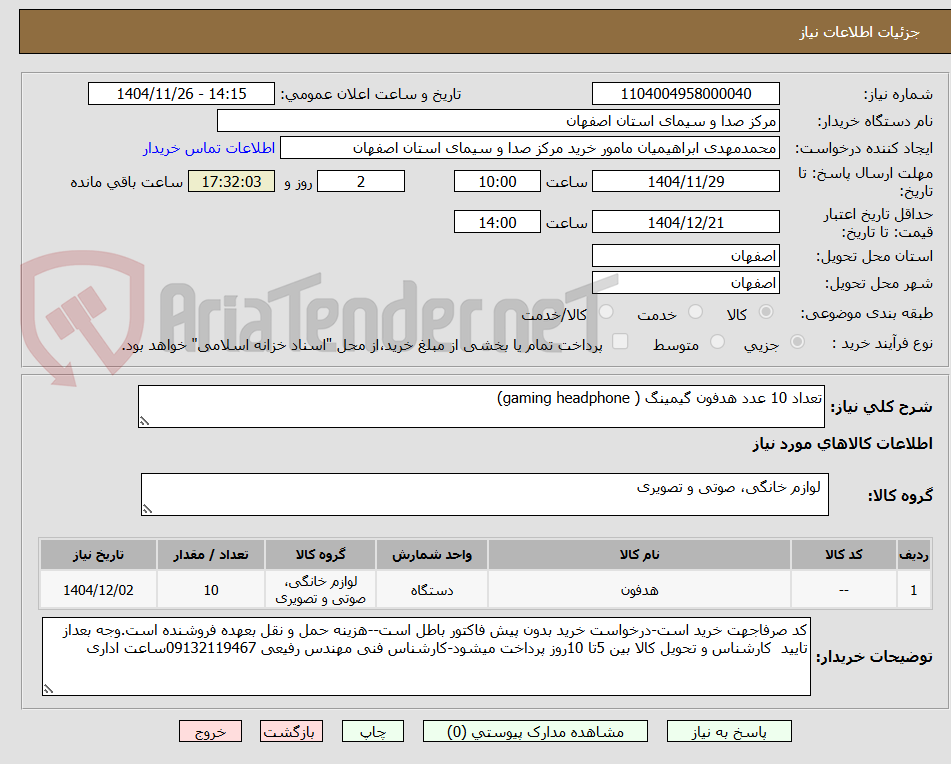The height and width of the screenshot is (764, 951).
Task: Select the کالا radio button
Action: 766,312
